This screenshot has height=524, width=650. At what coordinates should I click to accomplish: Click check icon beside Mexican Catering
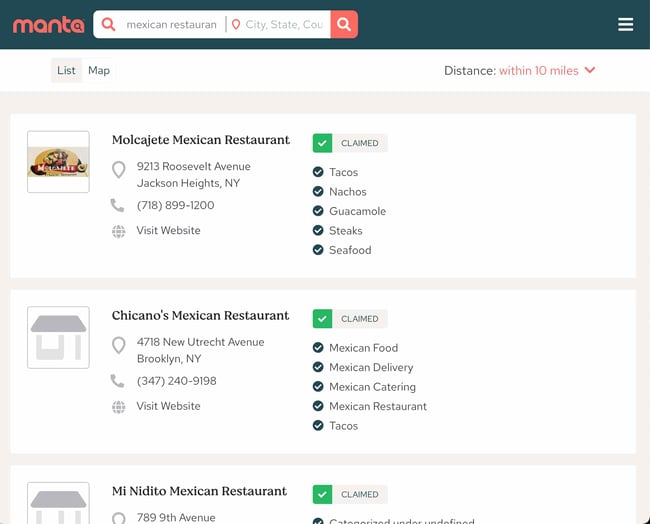(x=318, y=386)
